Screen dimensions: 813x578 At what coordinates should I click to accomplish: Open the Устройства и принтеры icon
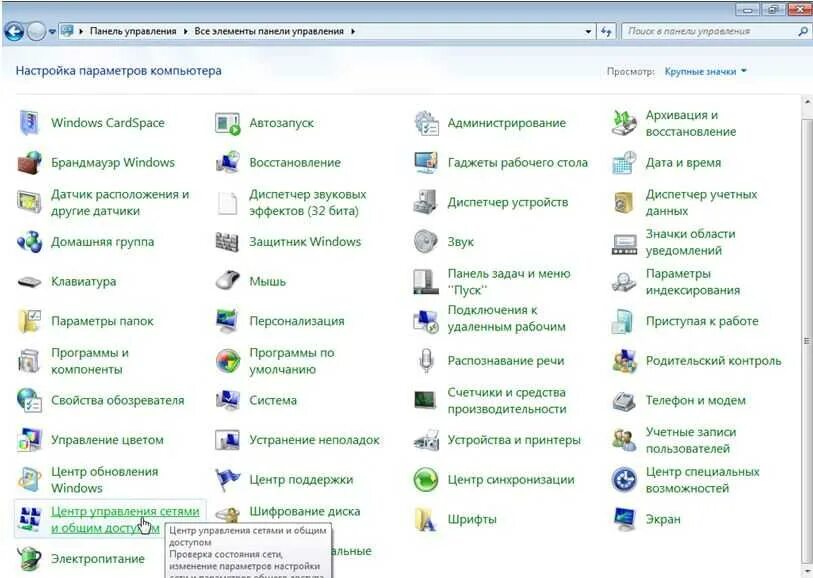coord(426,440)
